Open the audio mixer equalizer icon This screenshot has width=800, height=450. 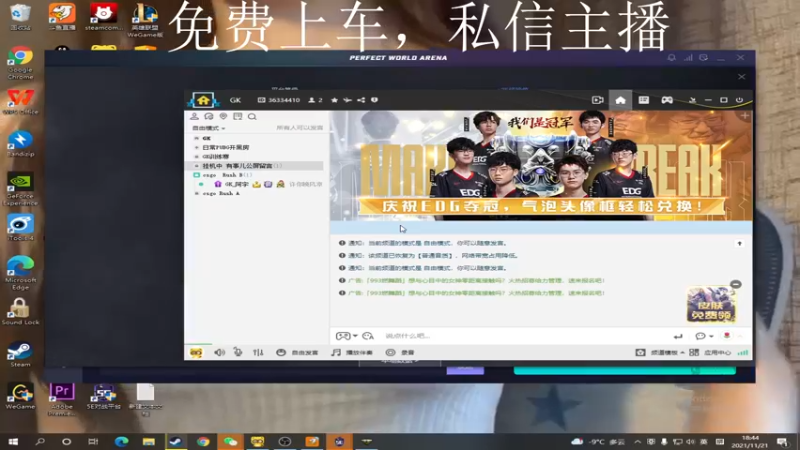[258, 353]
